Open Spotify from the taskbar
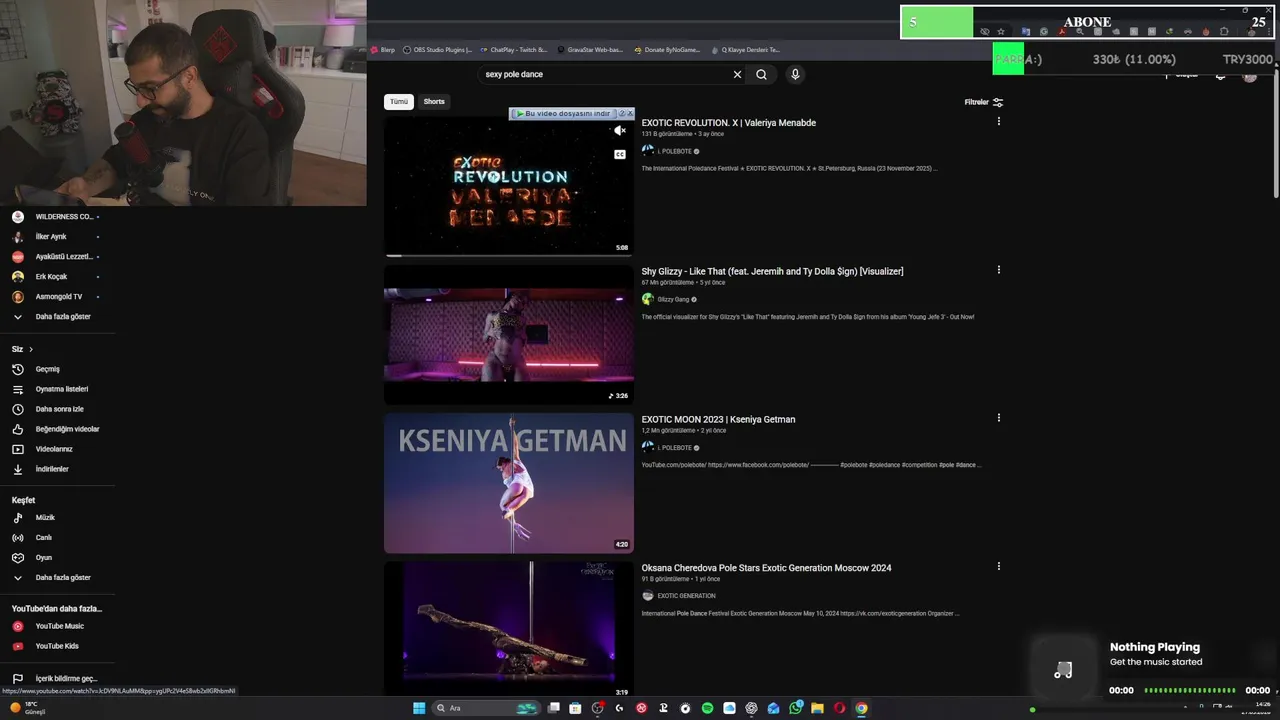 [x=707, y=708]
